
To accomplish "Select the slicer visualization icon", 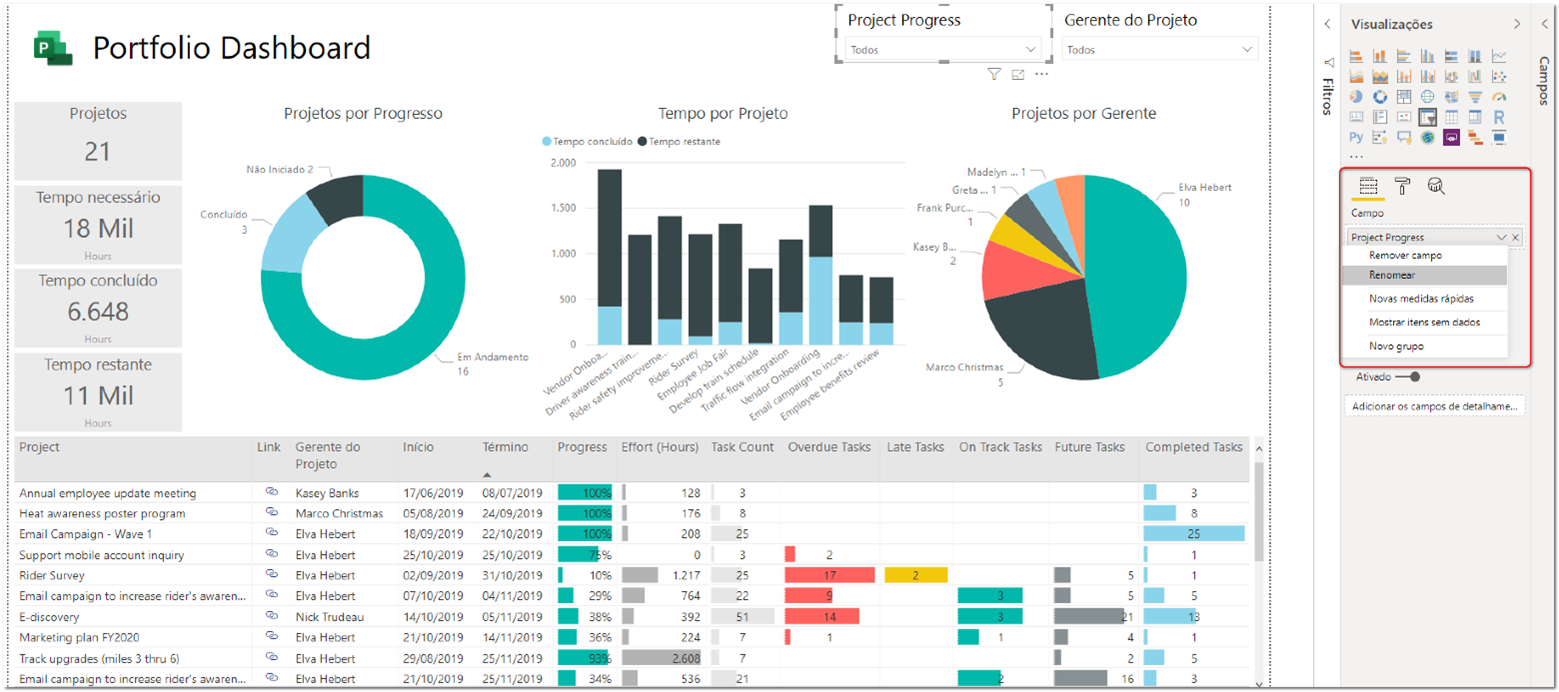I will coord(1428,117).
